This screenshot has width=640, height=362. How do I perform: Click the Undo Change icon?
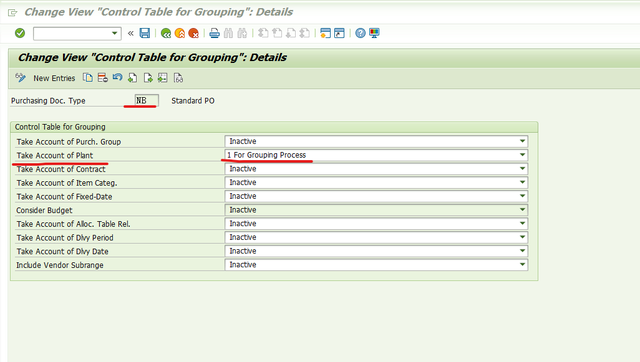[x=118, y=78]
